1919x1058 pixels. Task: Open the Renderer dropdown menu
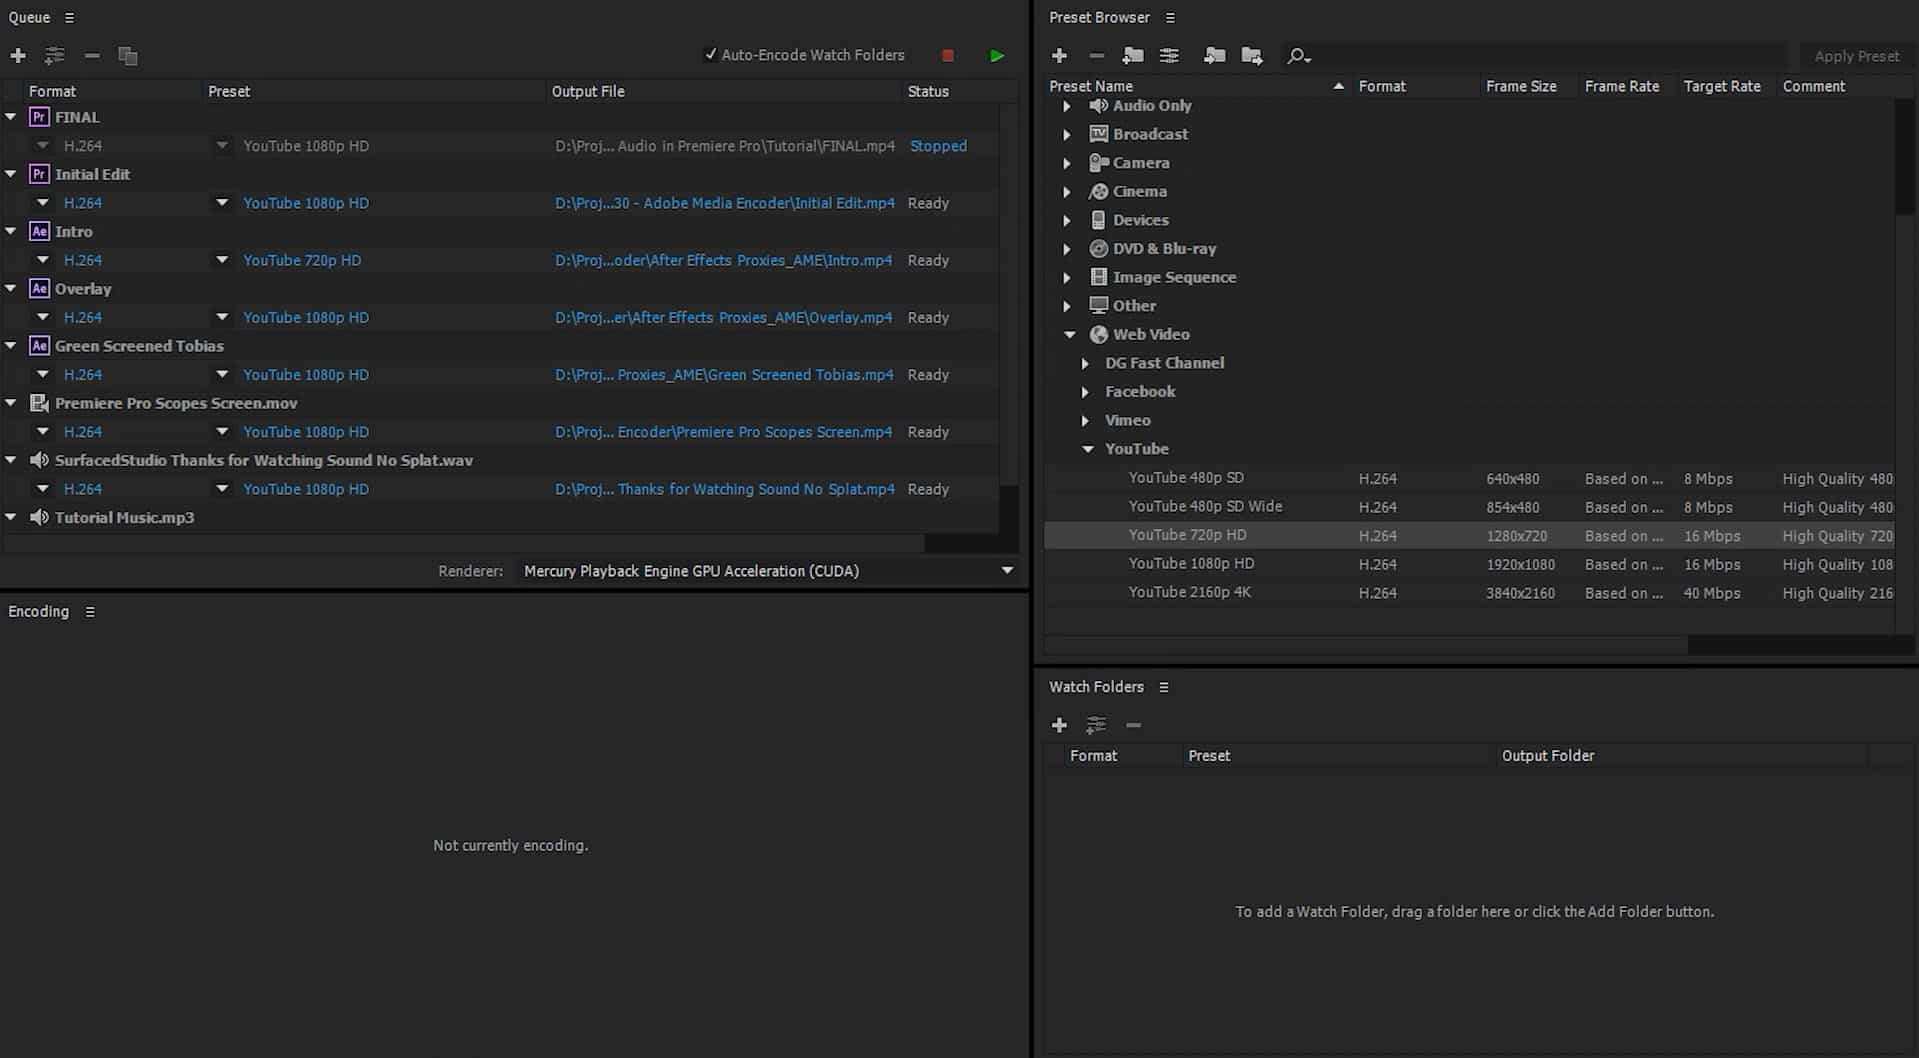pos(1006,571)
